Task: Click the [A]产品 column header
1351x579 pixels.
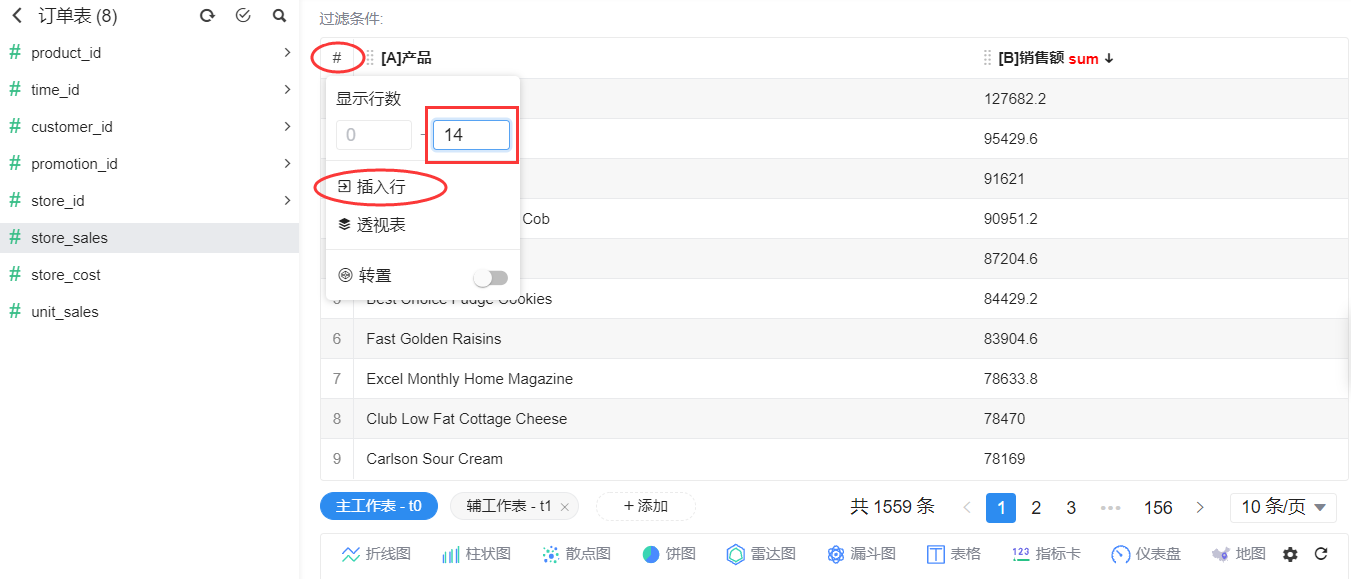Action: (x=406, y=58)
